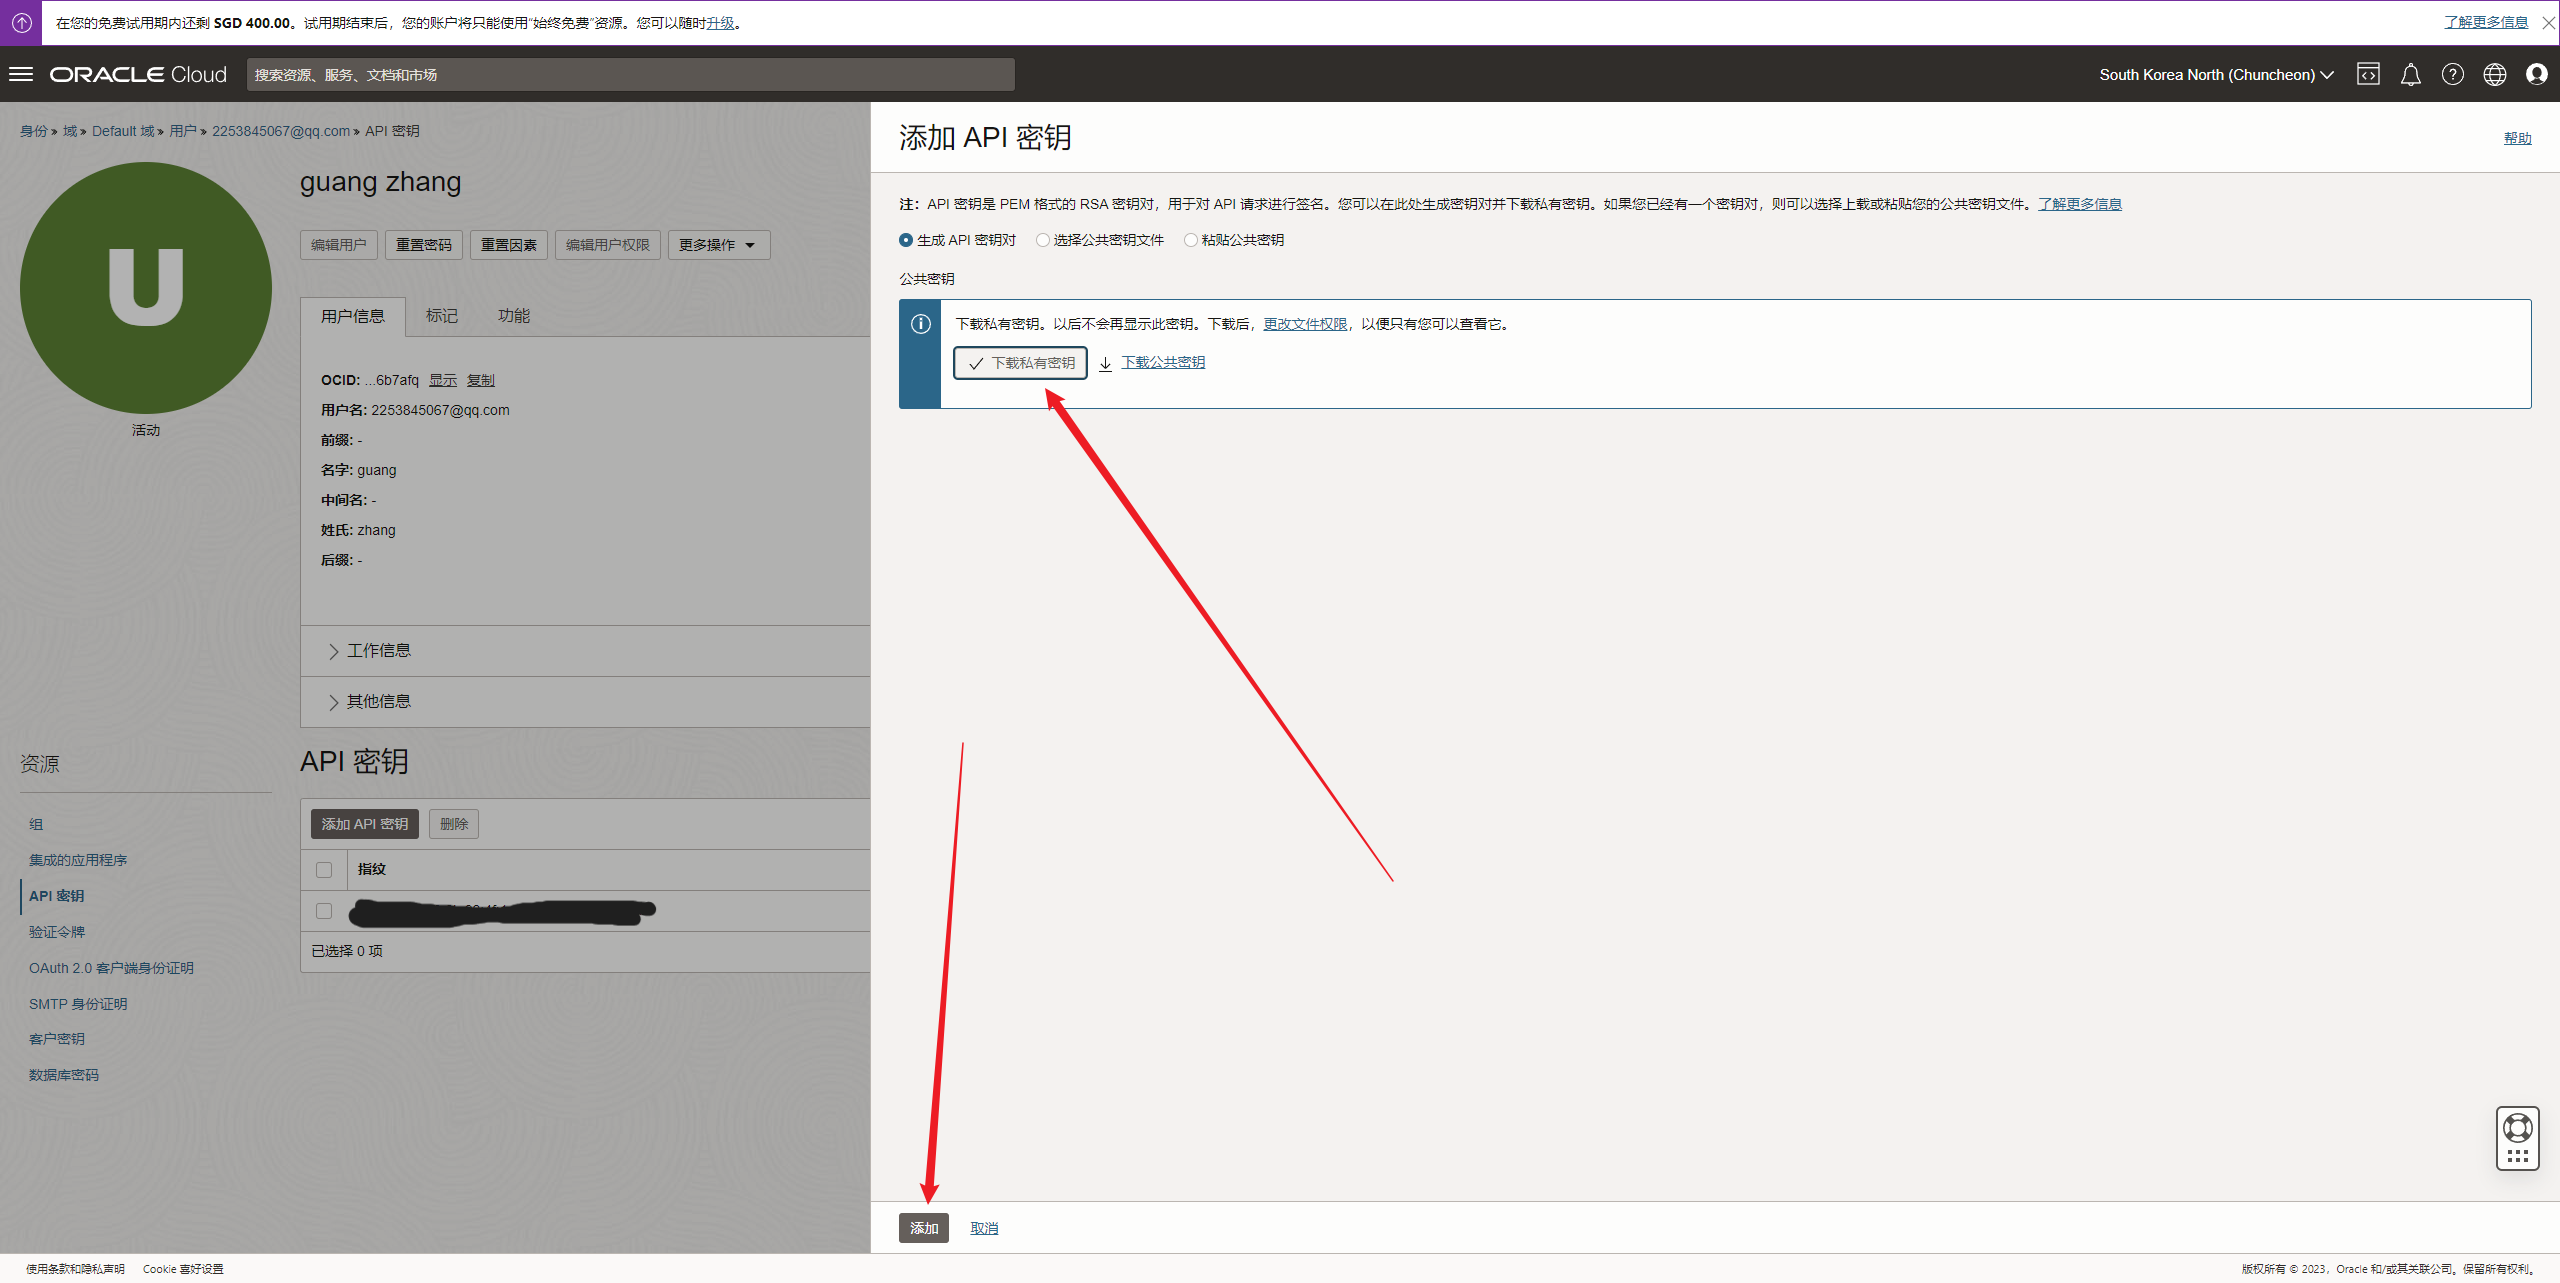Open the hamburger navigation menu
Screen dimensions: 2560x1283
(21, 74)
